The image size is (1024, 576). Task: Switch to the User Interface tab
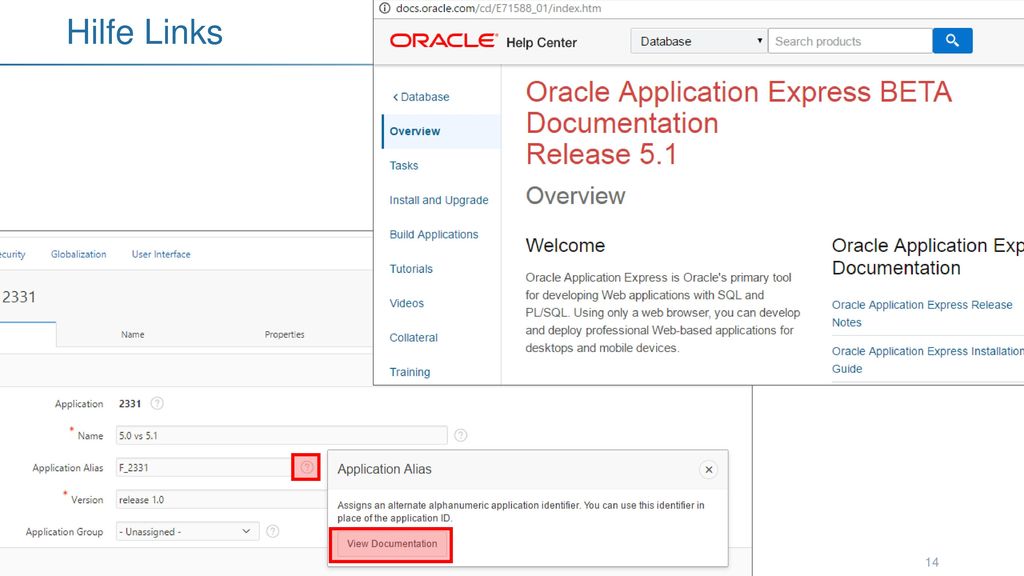point(161,254)
